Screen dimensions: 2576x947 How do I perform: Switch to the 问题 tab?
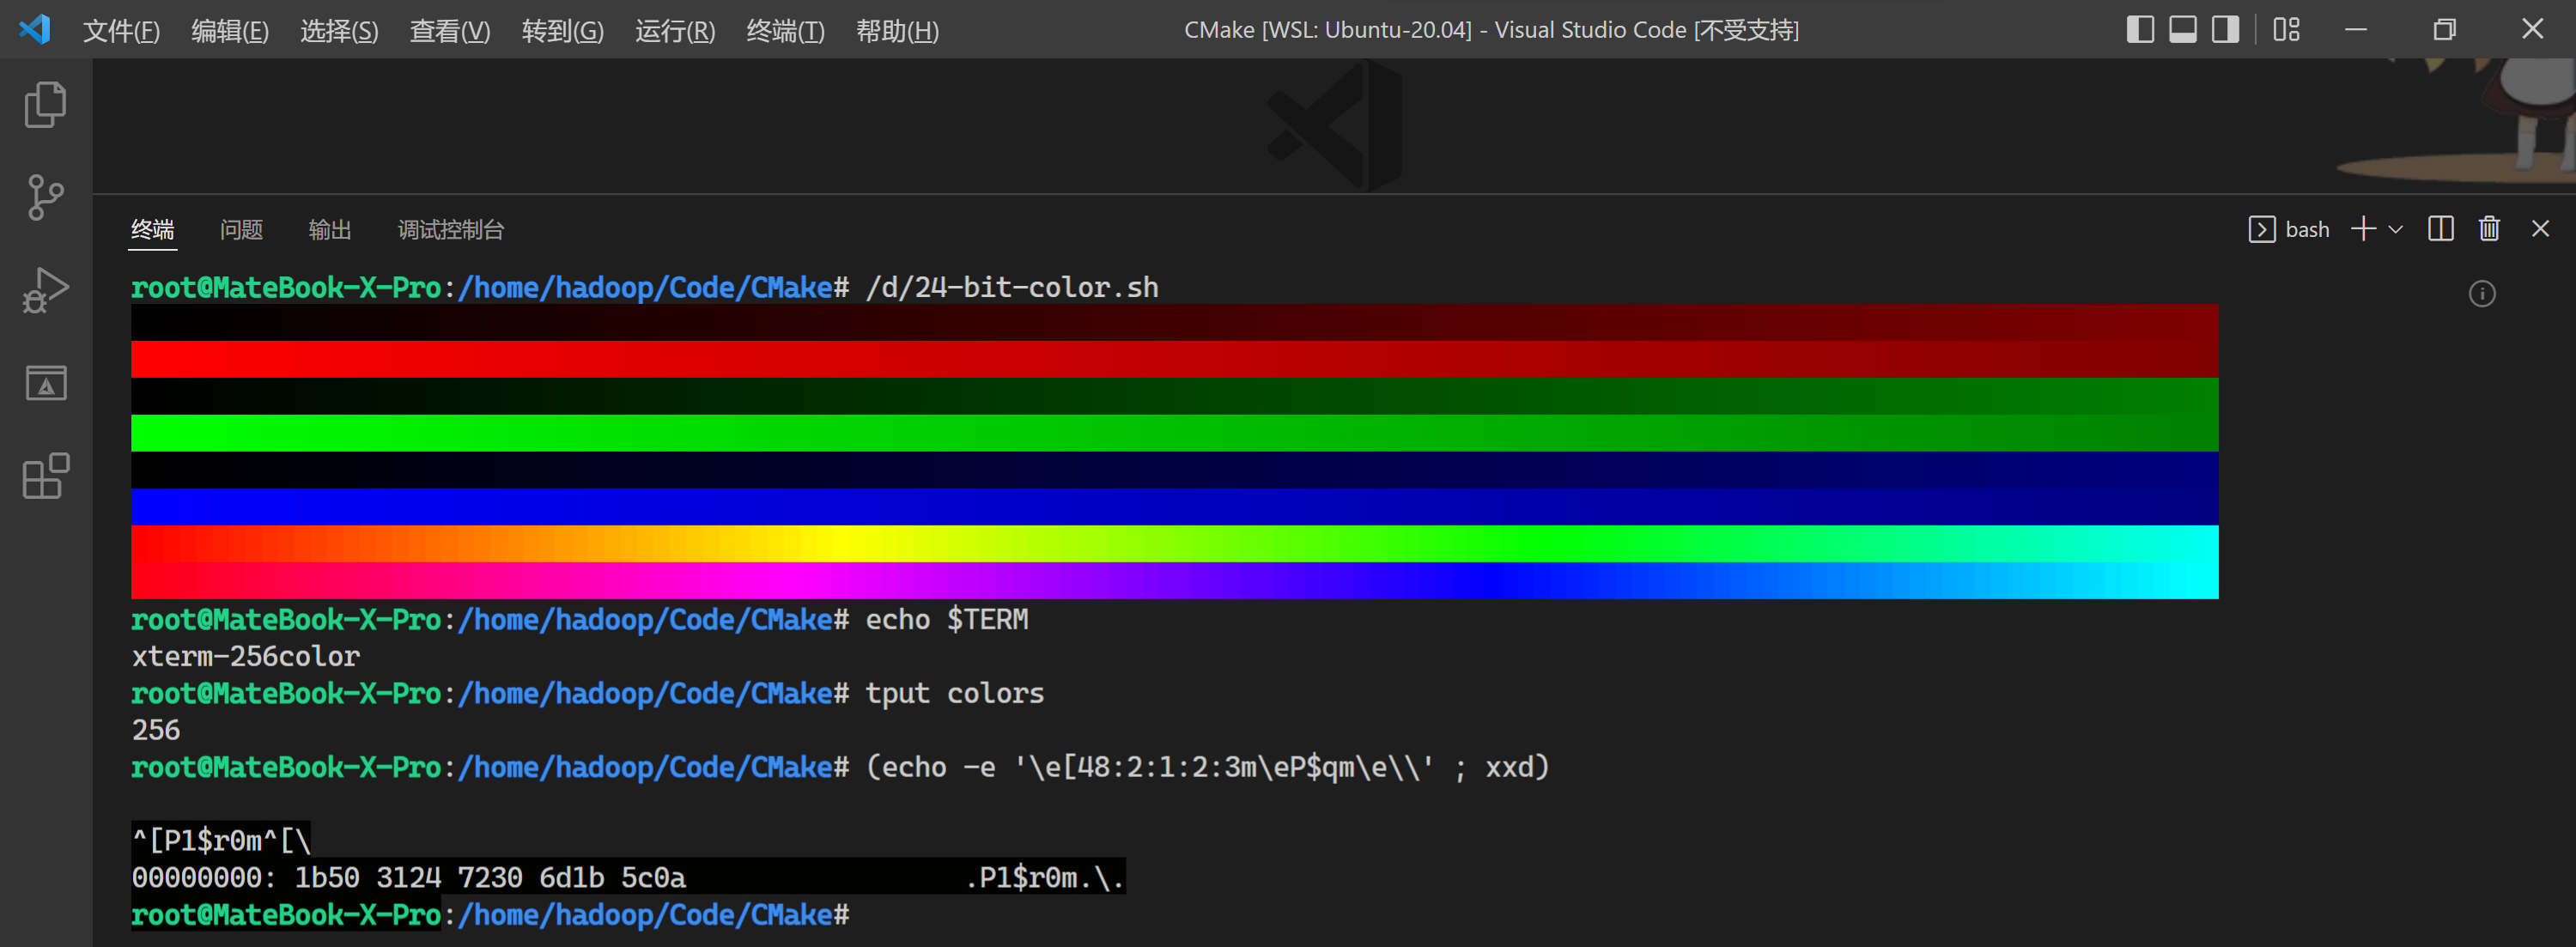pyautogui.click(x=240, y=229)
